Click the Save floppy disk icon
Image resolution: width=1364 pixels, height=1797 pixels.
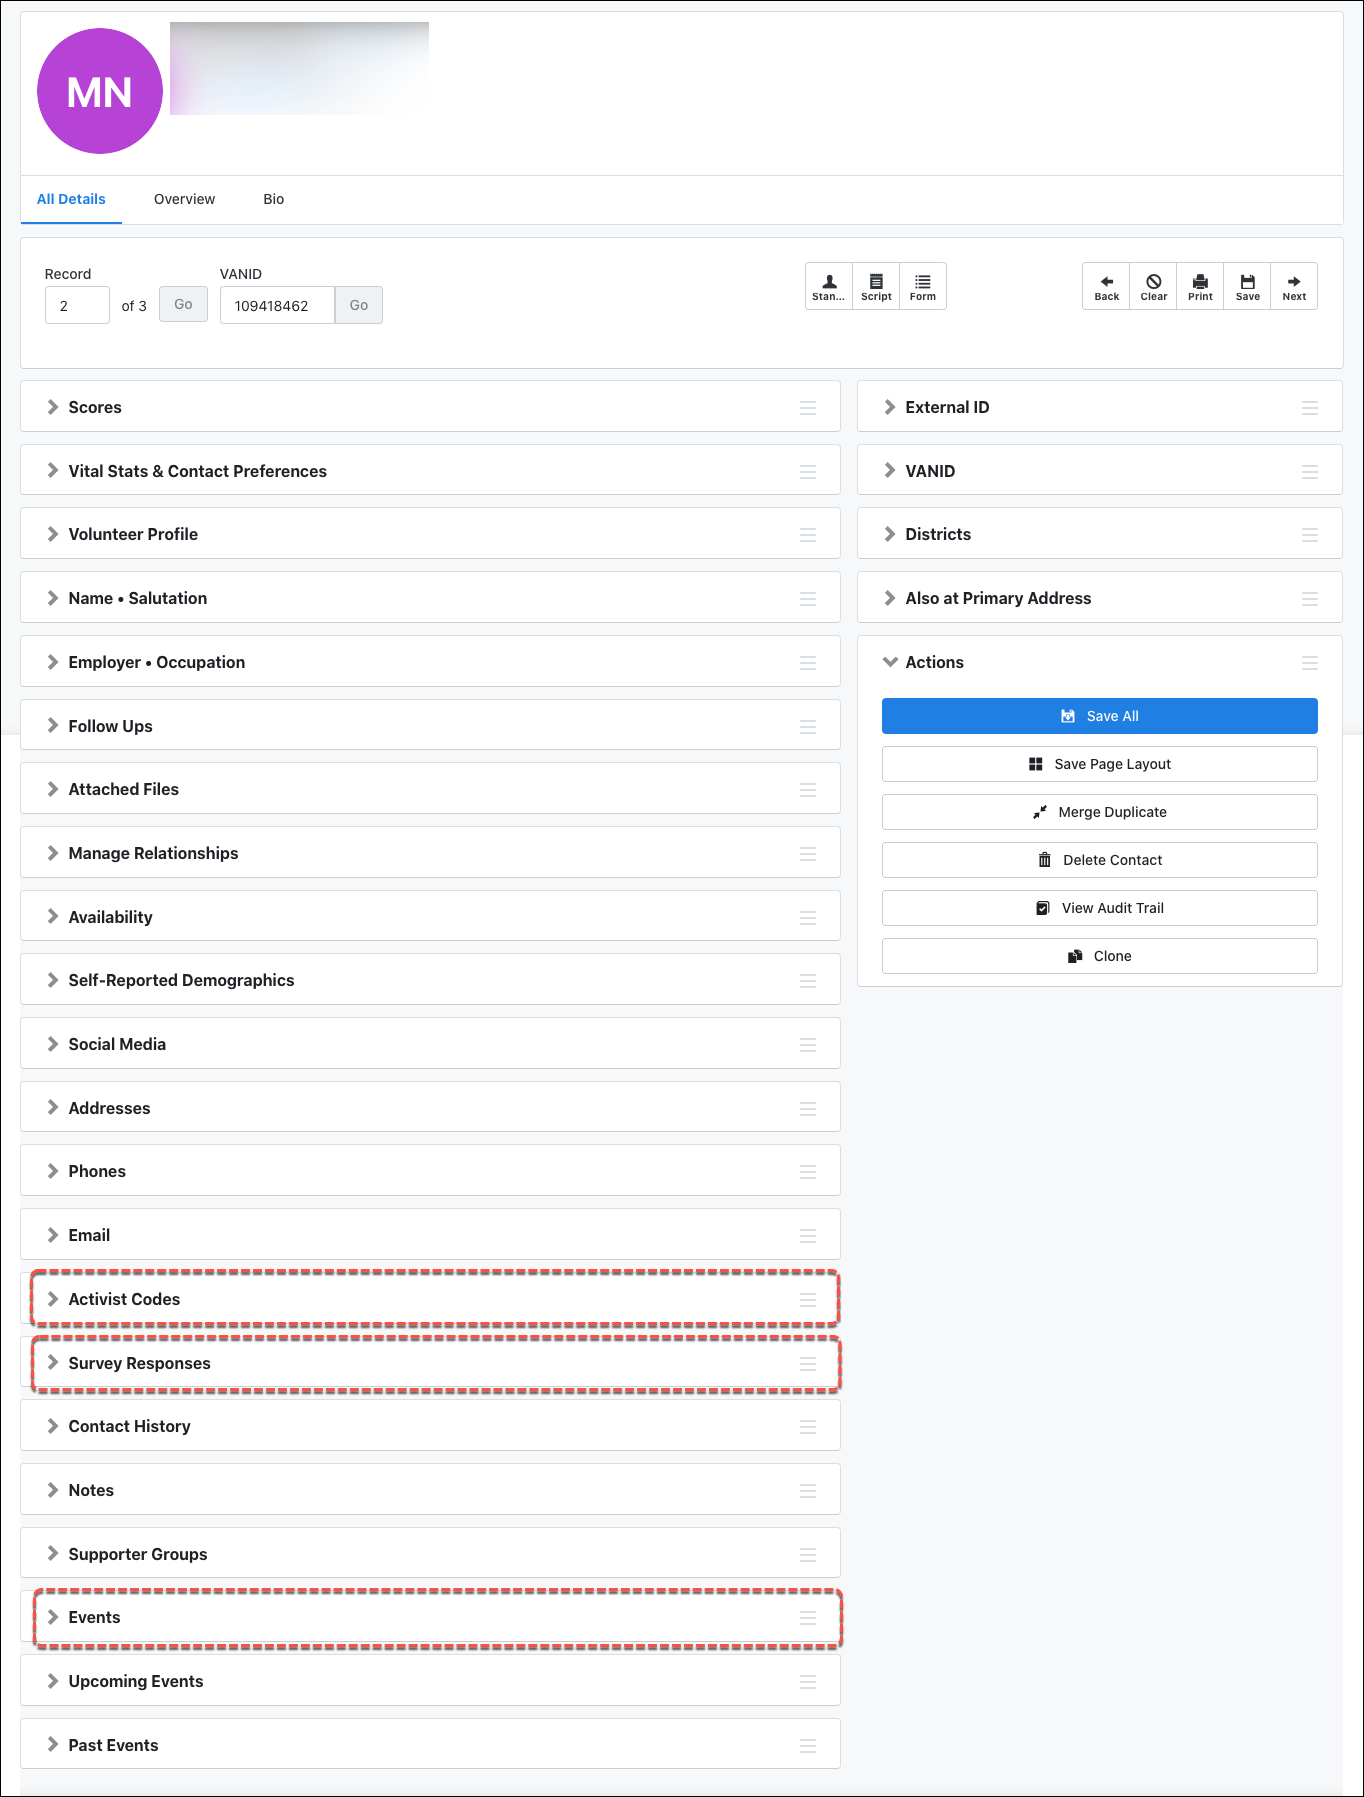coord(1247,287)
